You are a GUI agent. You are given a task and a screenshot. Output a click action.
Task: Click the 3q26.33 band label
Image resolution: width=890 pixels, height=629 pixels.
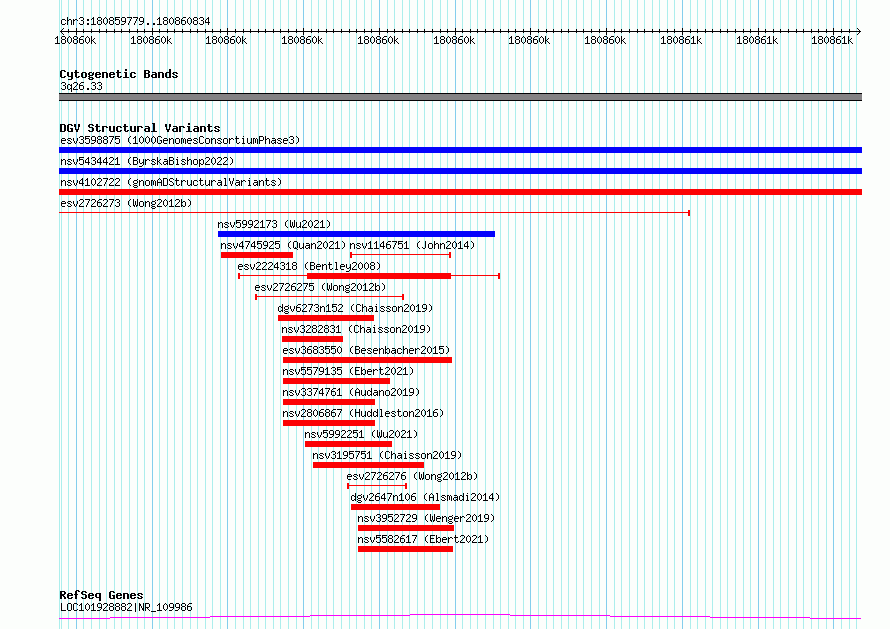[81, 86]
